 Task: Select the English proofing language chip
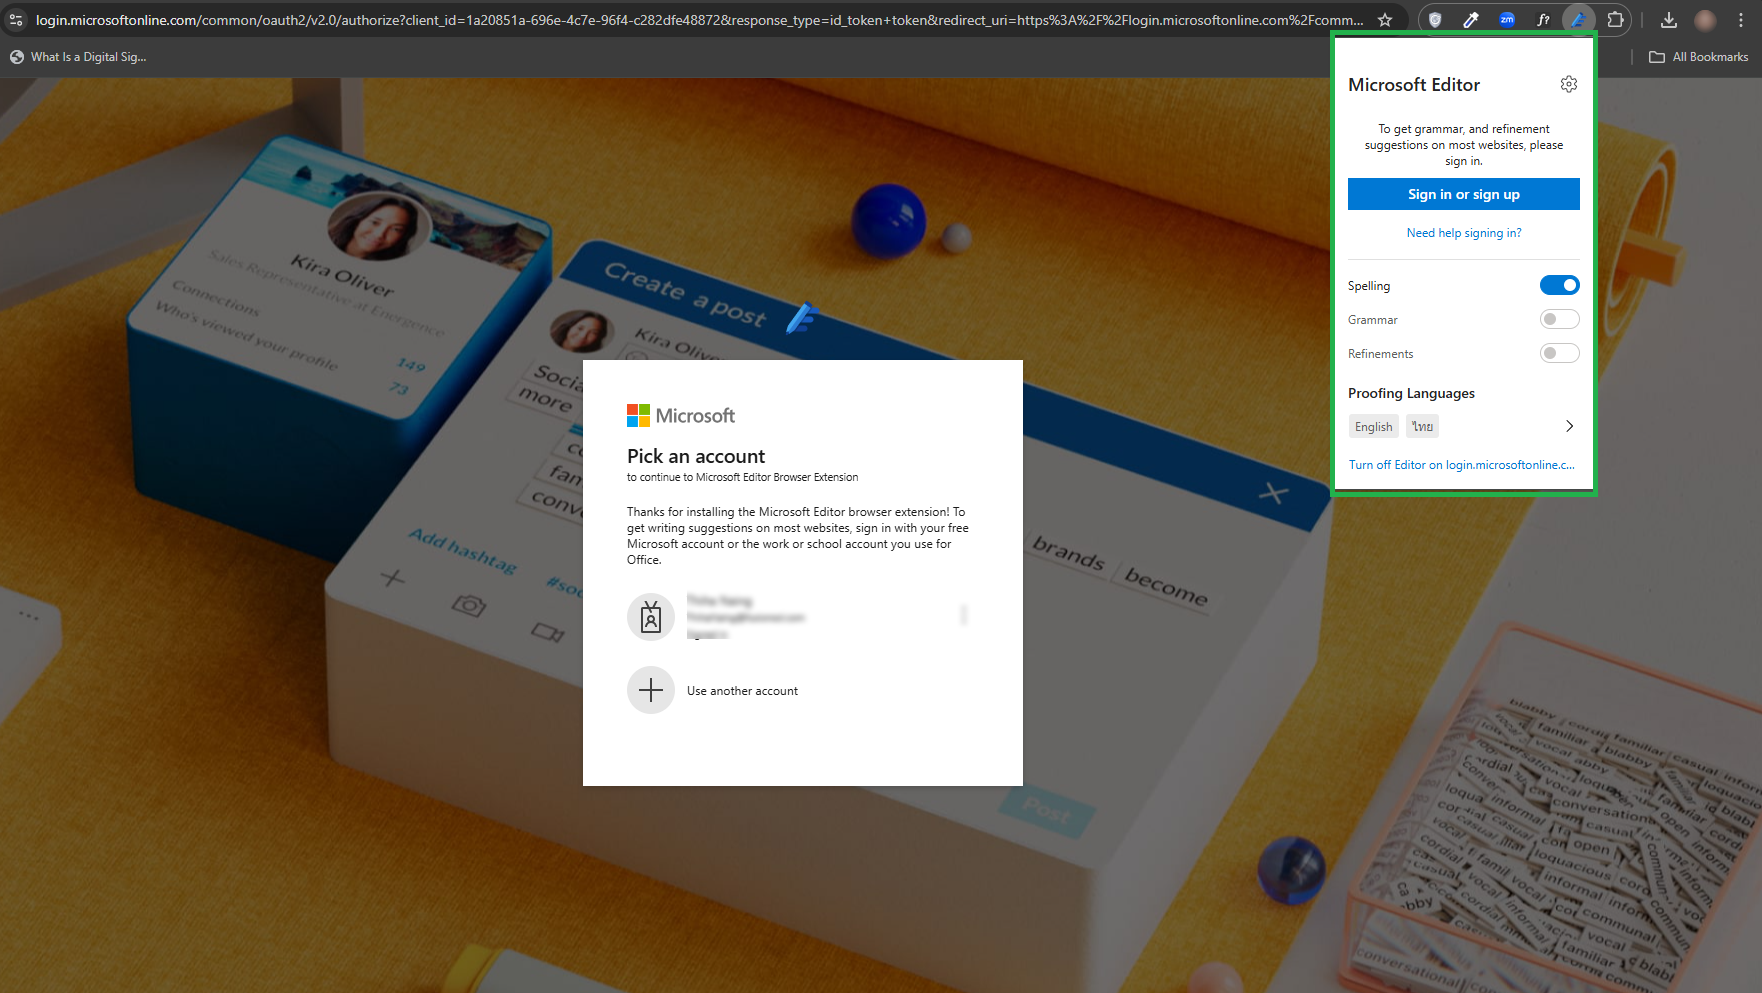[x=1373, y=427]
